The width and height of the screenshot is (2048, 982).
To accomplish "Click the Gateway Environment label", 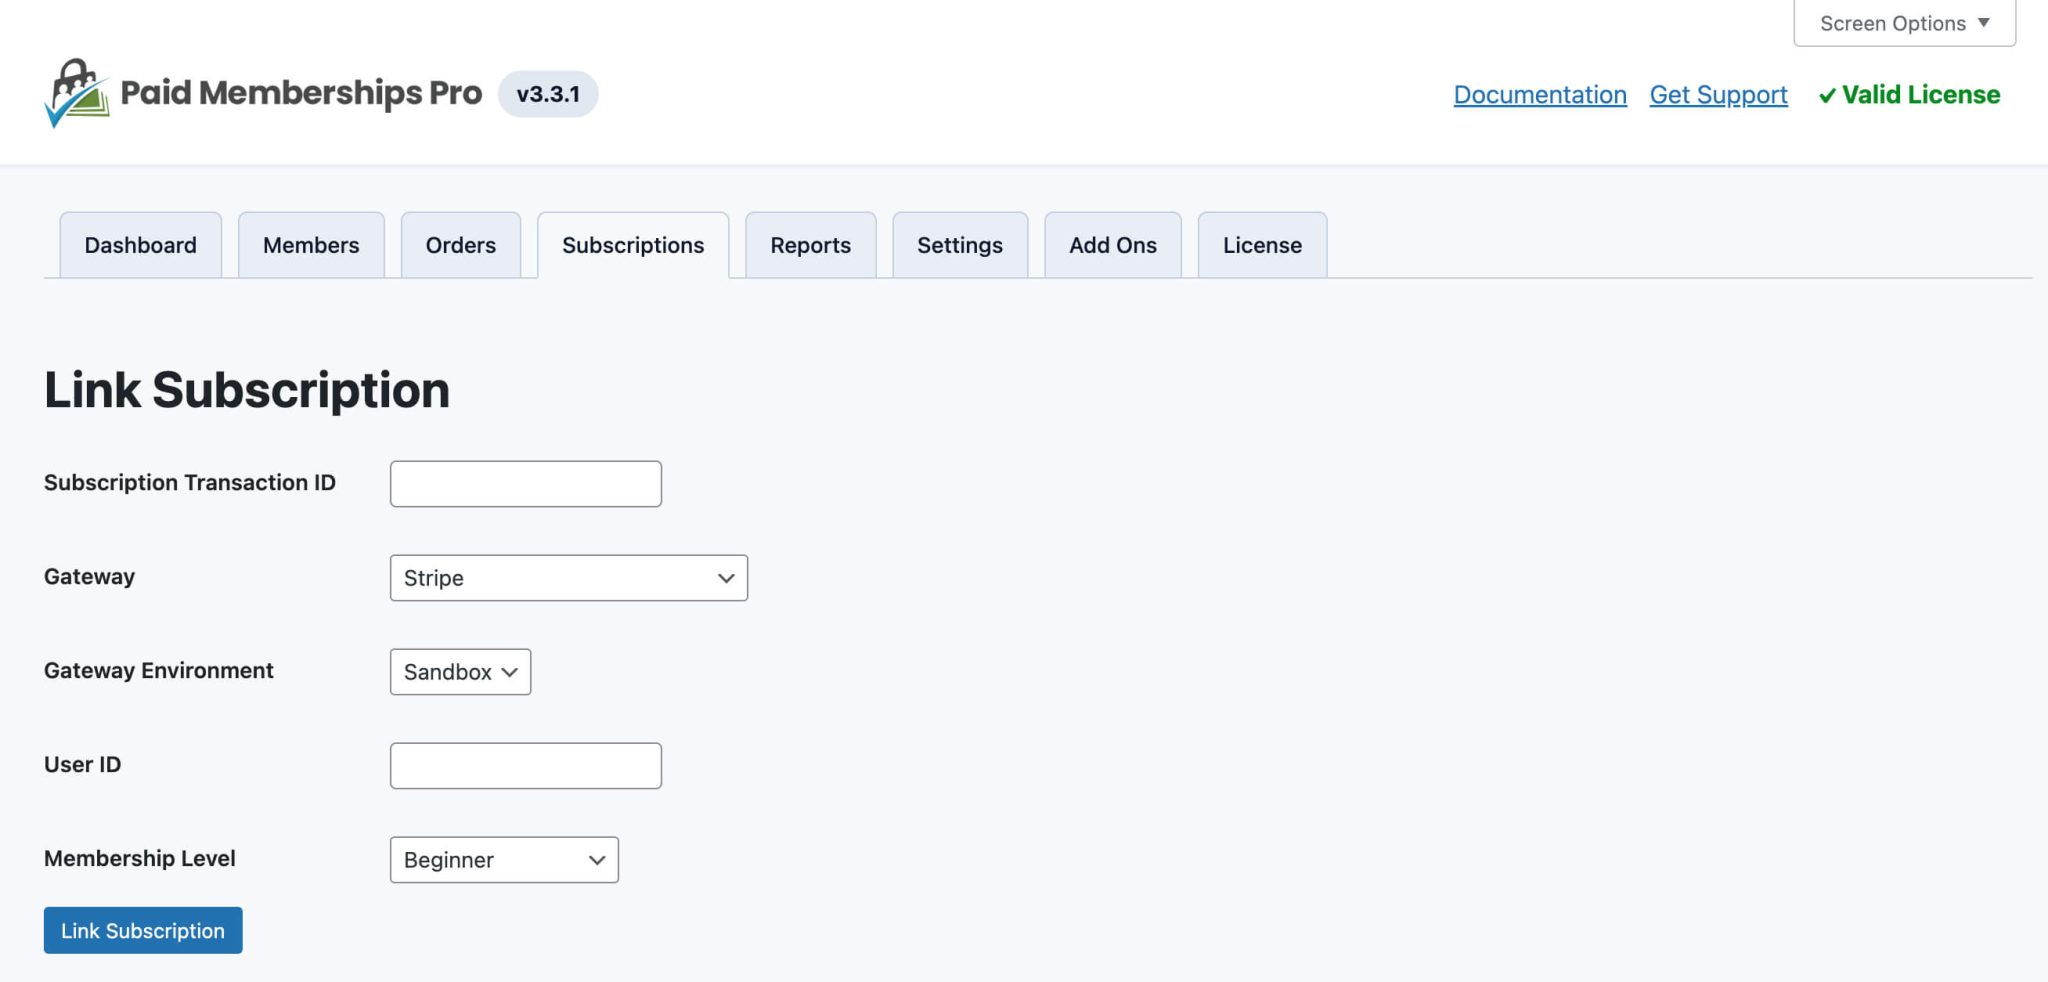I will click(x=159, y=670).
